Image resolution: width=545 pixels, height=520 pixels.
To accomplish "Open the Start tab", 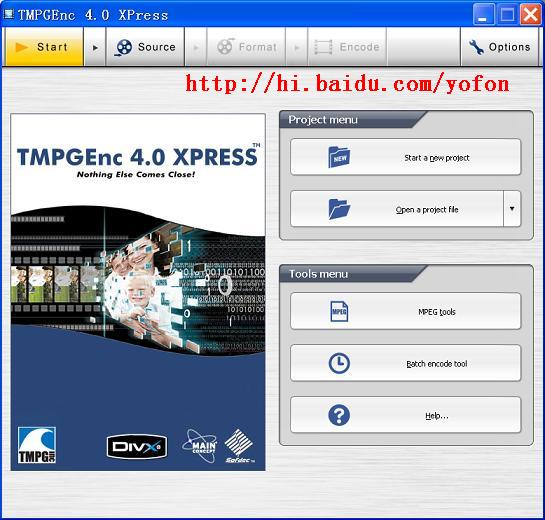I will (x=44, y=47).
